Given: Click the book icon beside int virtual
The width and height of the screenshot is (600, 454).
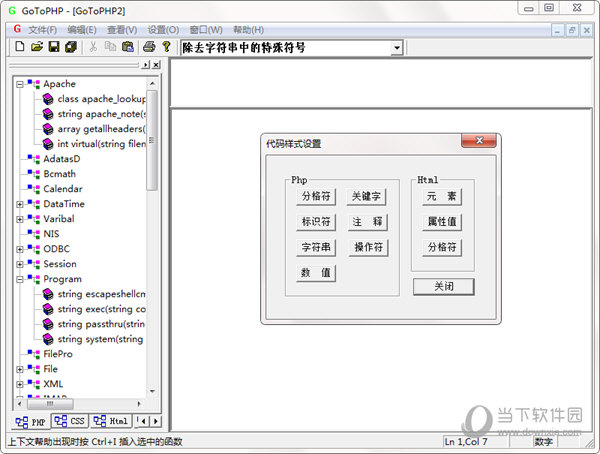Looking at the screenshot, I should tap(48, 144).
